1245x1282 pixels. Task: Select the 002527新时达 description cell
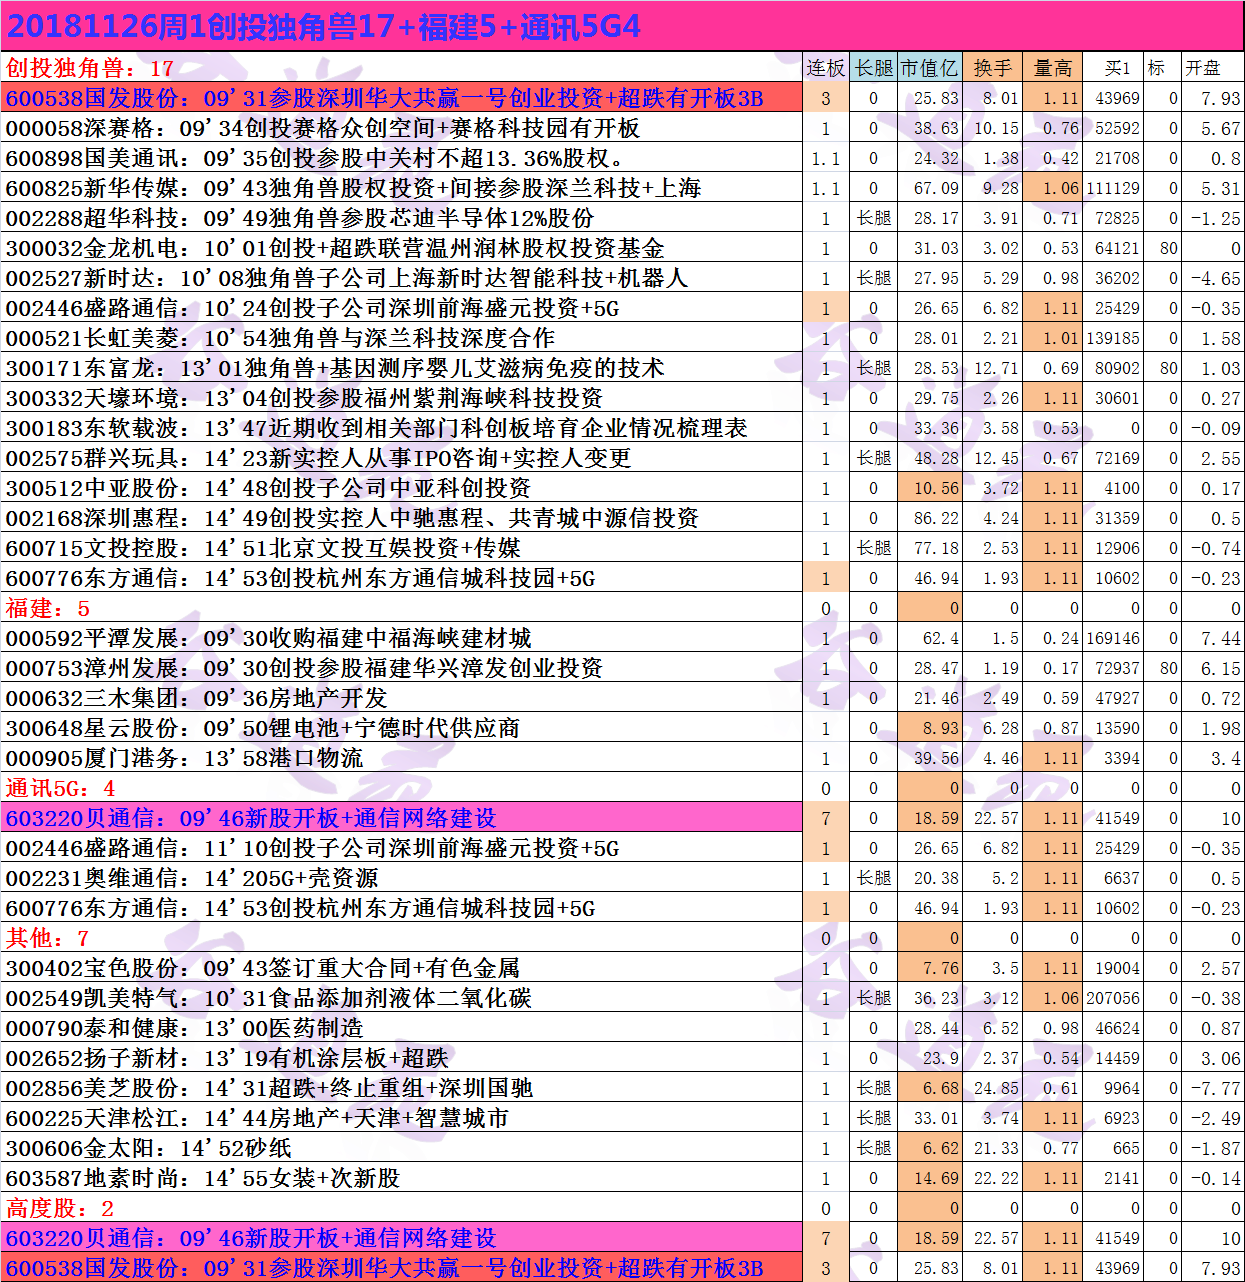[x=402, y=278]
